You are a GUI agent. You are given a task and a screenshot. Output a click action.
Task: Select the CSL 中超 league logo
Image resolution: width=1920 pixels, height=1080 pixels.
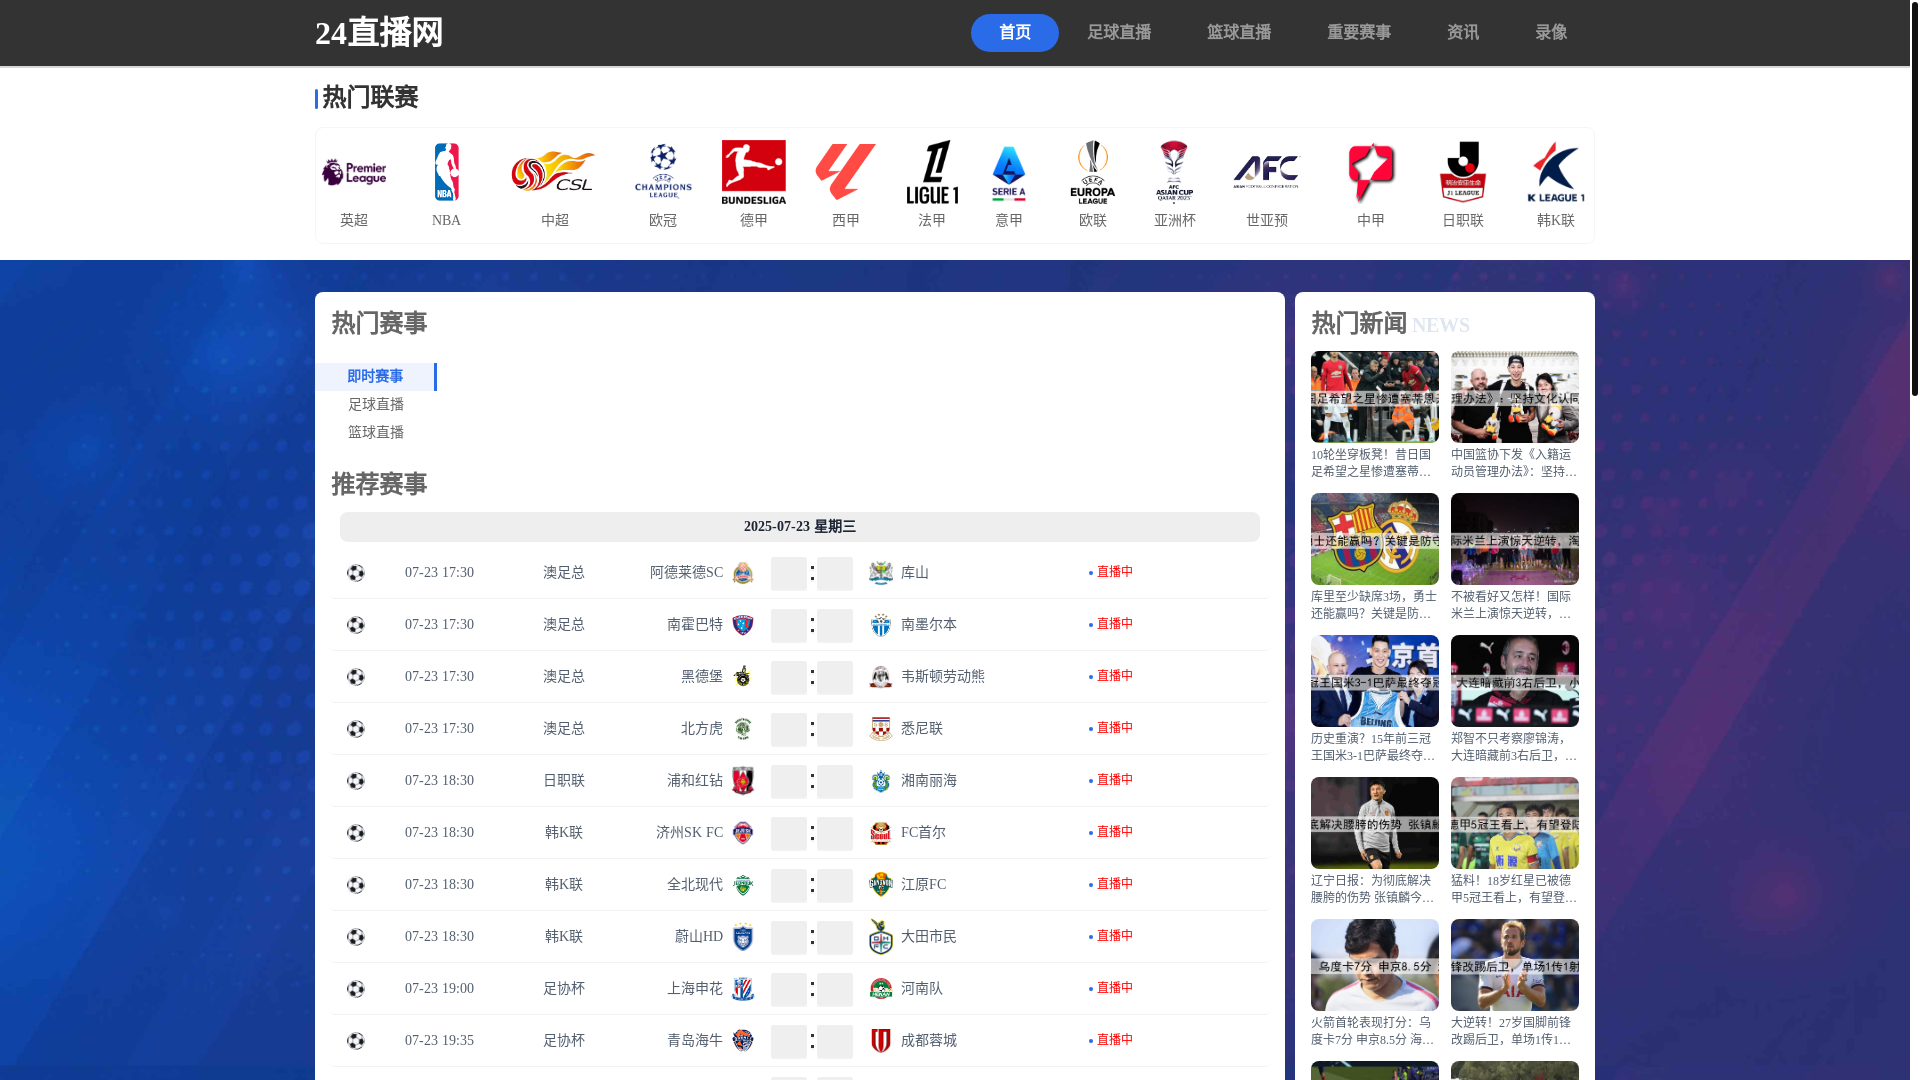click(x=554, y=172)
